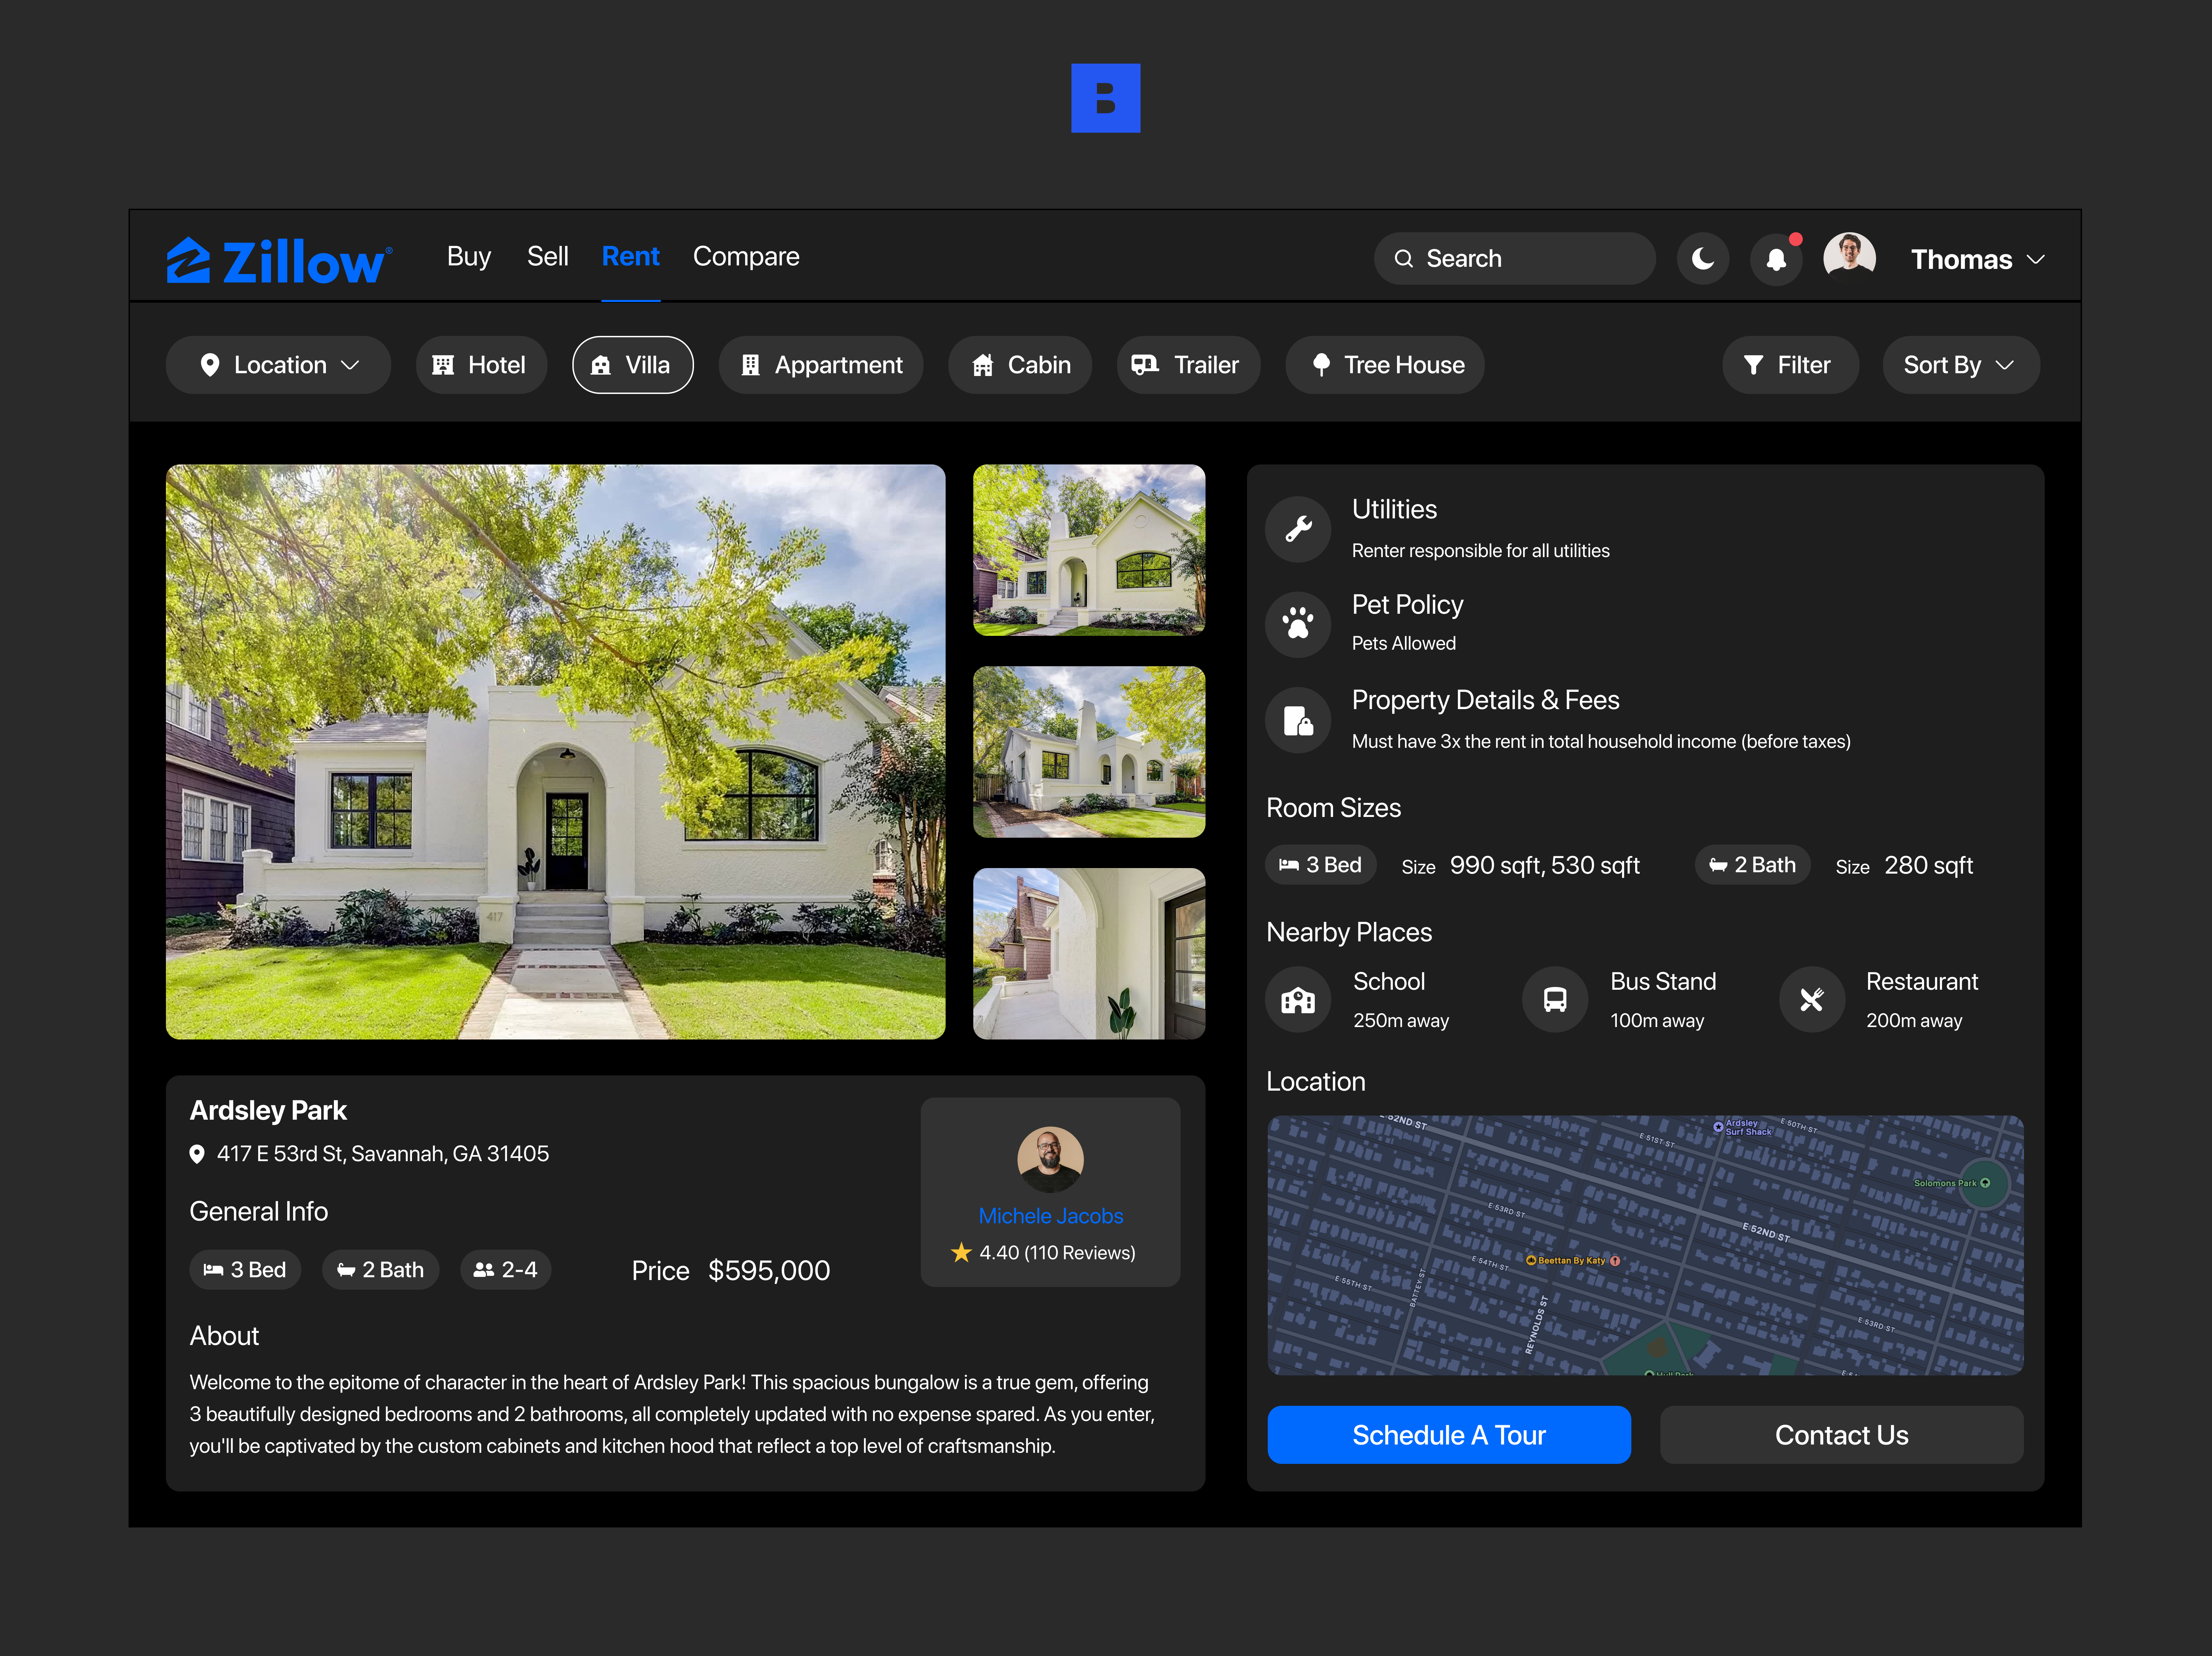Click the 990 sqft, 530 sqft size value

[1545, 866]
